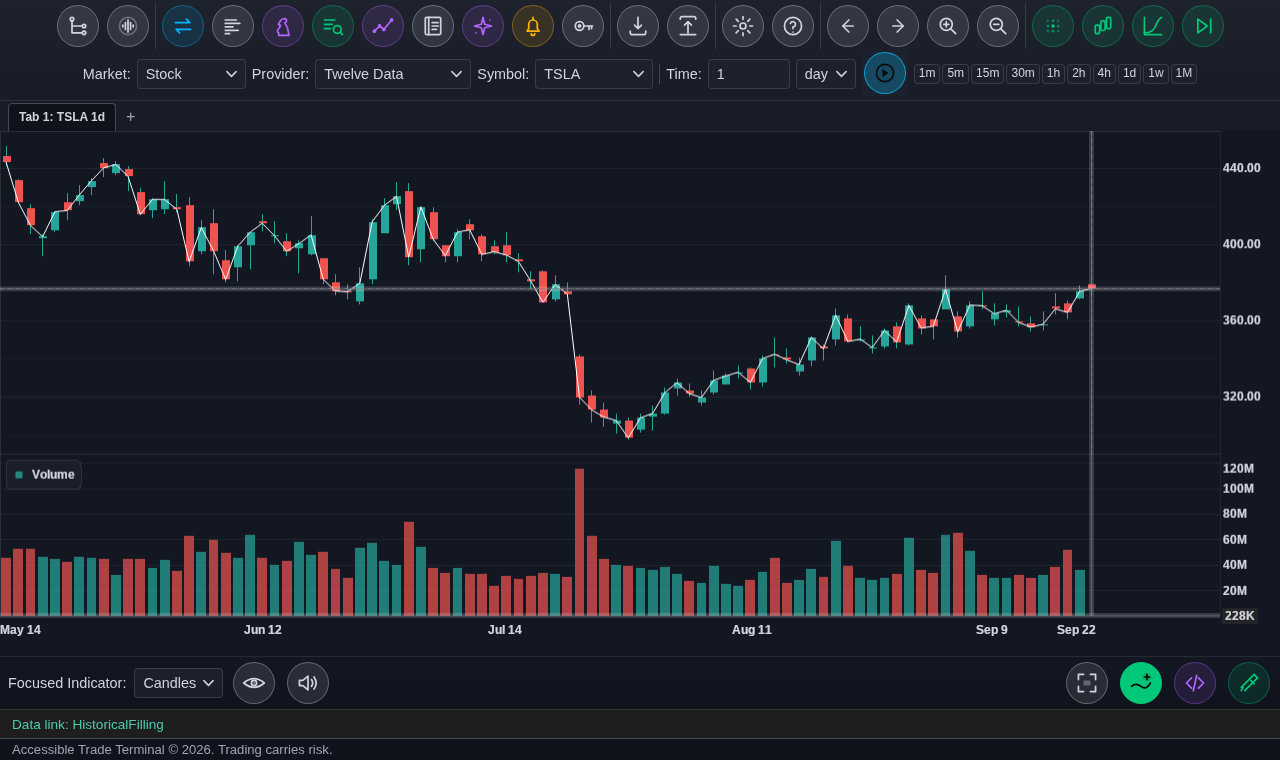The height and width of the screenshot is (760, 1280).
Task: Select the 4h timeframe button
Action: pos(1104,74)
